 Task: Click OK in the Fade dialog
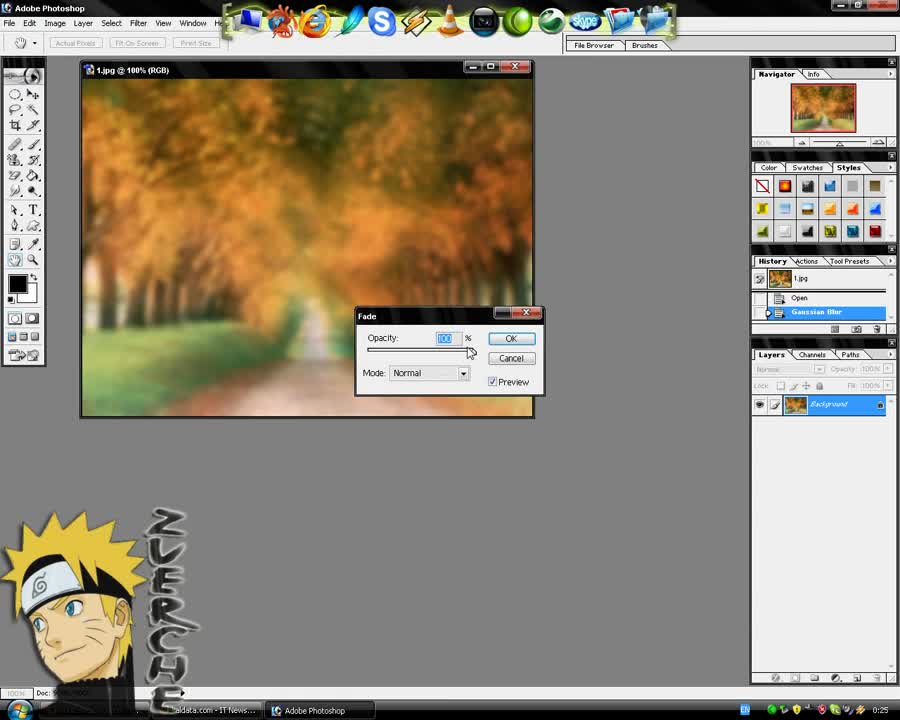point(511,339)
